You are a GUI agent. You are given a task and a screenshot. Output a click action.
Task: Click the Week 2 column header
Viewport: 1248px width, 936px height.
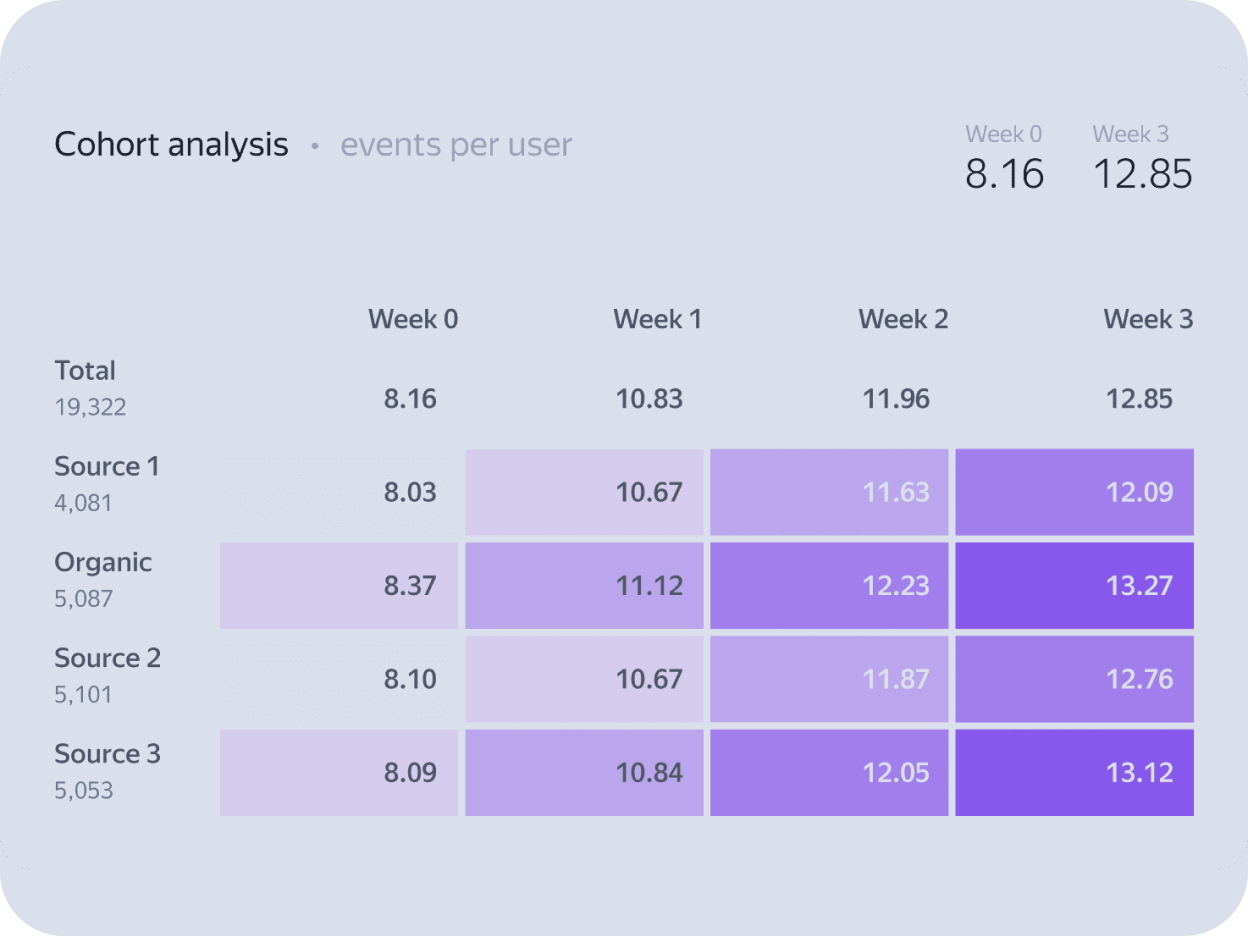[x=903, y=320]
